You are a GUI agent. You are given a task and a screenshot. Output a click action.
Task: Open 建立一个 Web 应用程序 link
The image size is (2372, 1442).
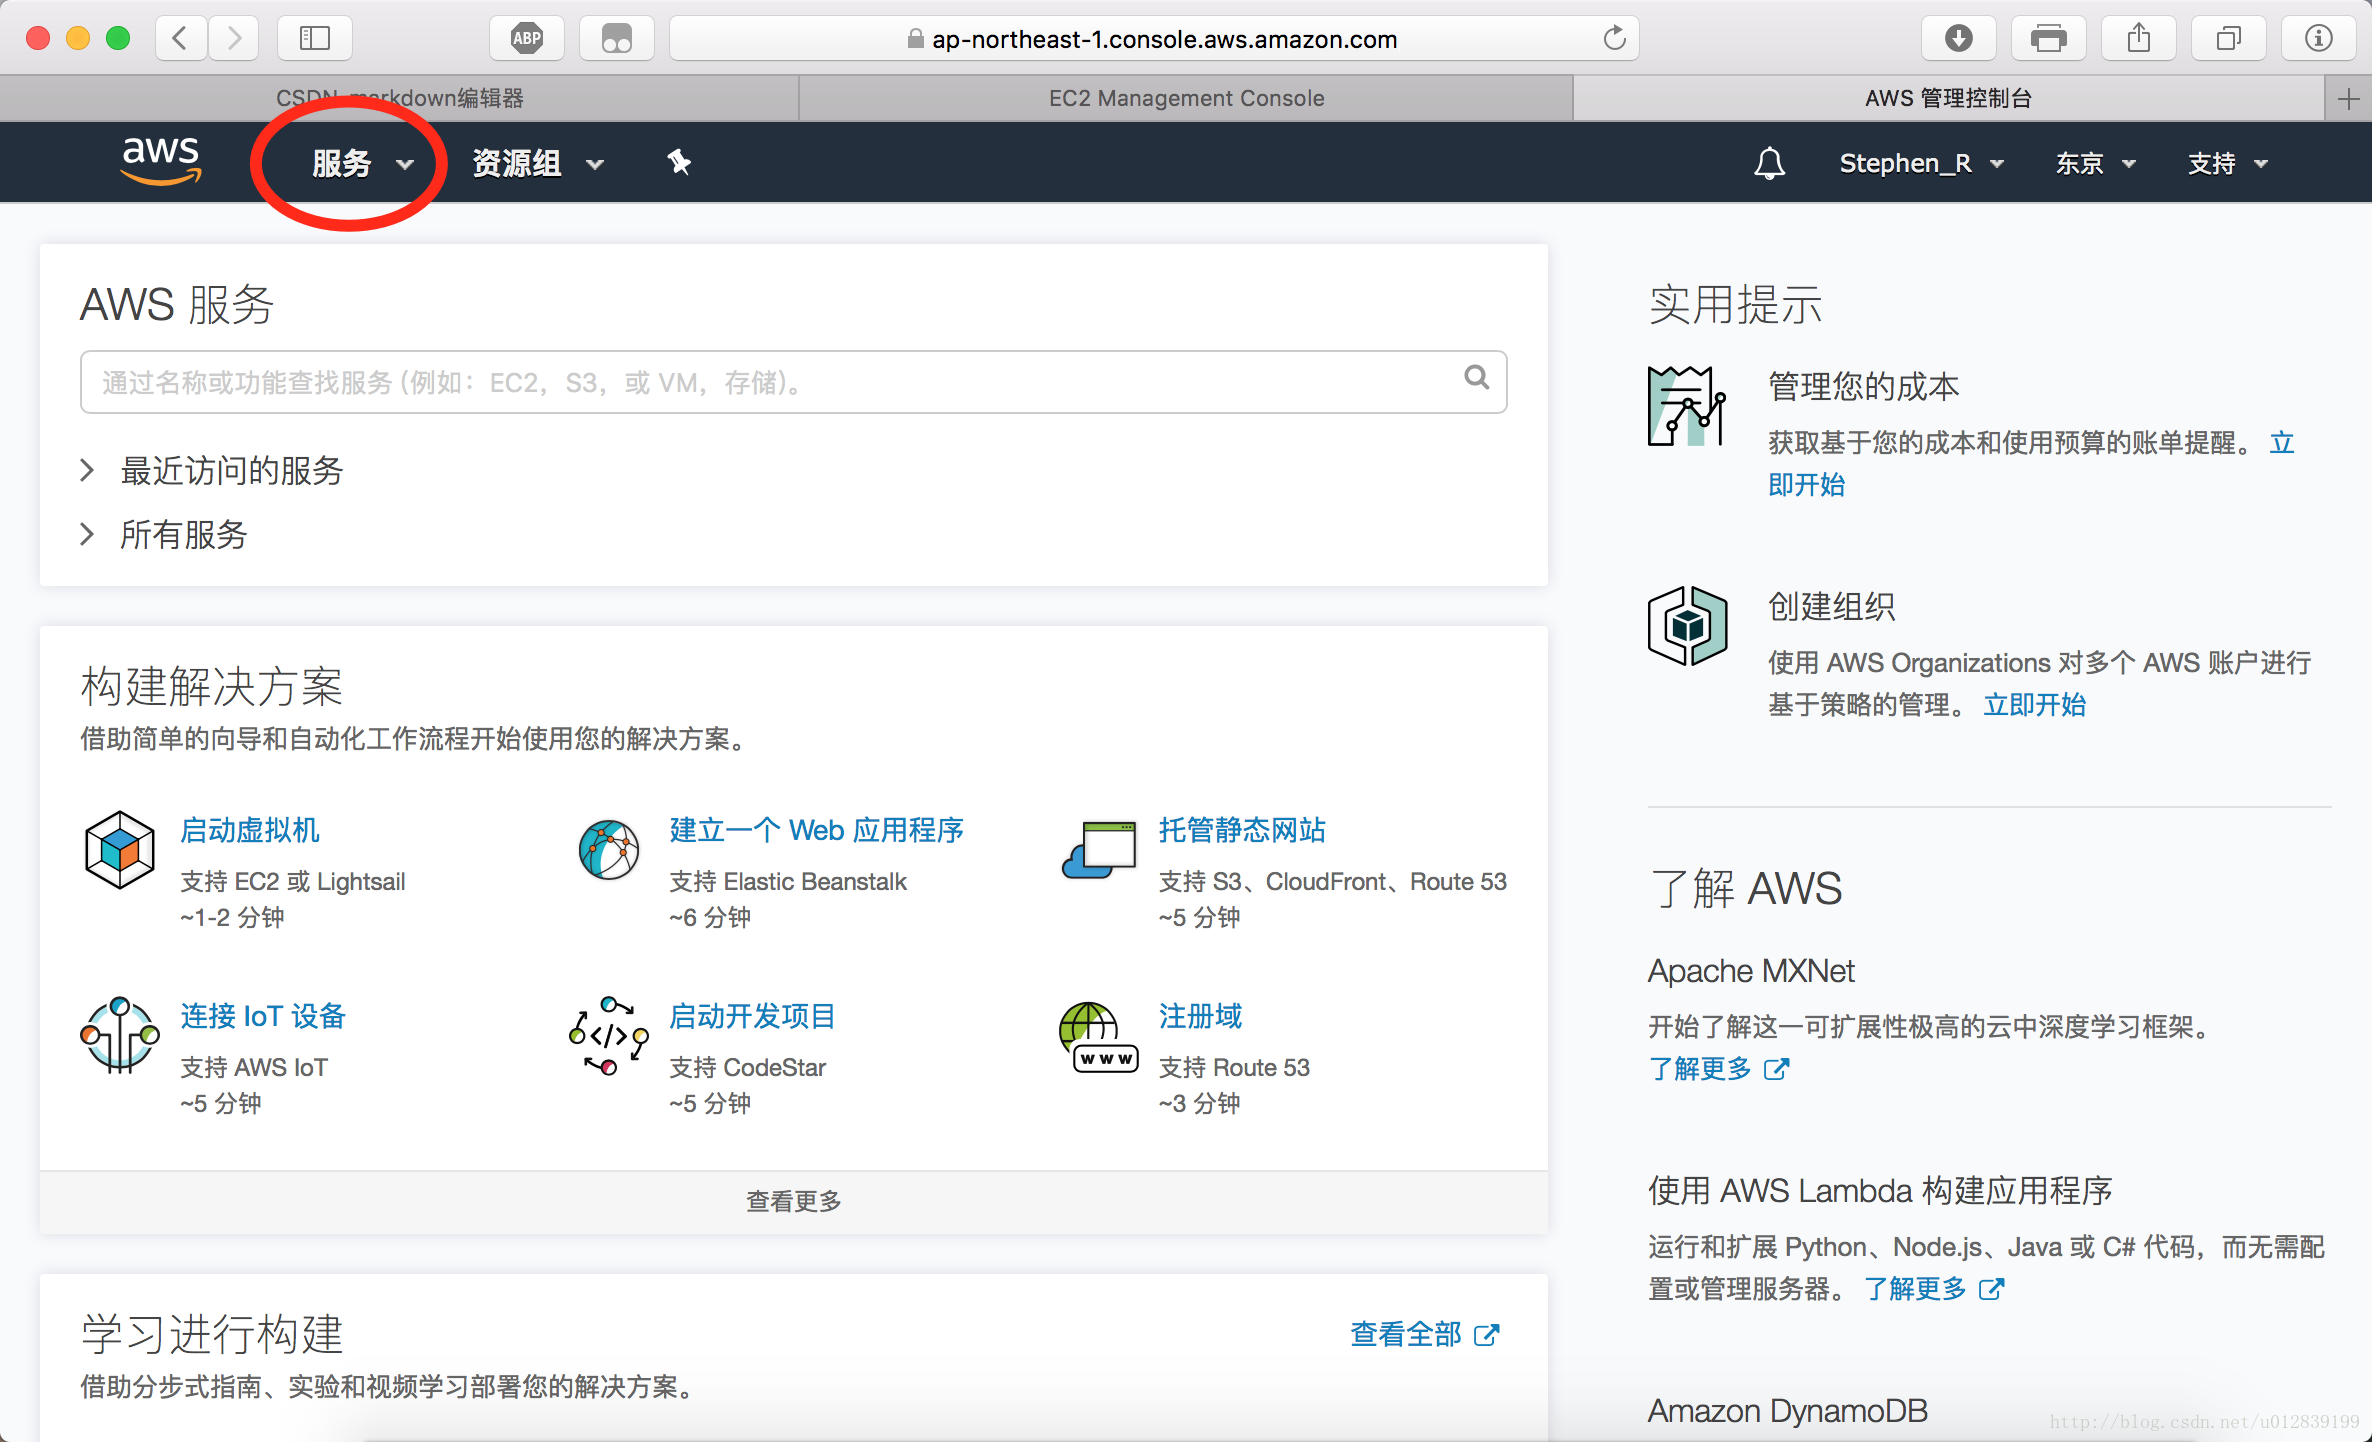click(817, 830)
